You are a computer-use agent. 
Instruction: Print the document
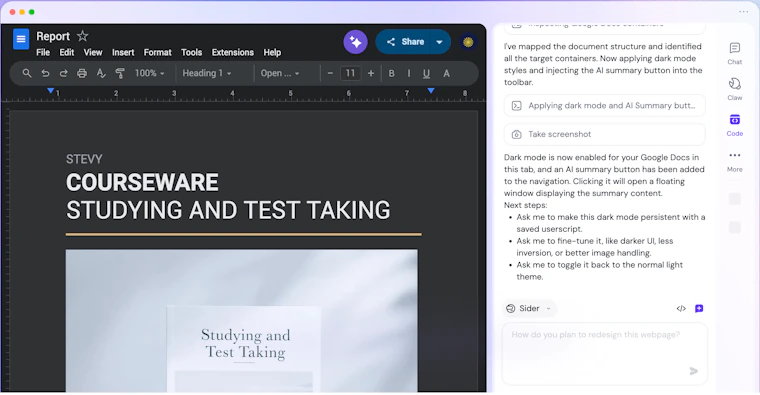[x=82, y=73]
